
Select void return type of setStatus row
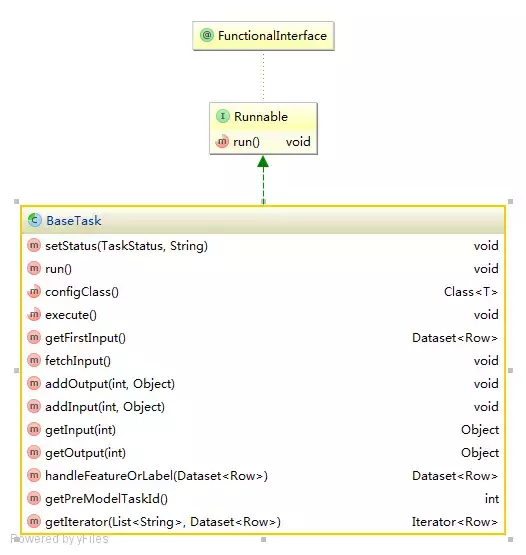(486, 246)
